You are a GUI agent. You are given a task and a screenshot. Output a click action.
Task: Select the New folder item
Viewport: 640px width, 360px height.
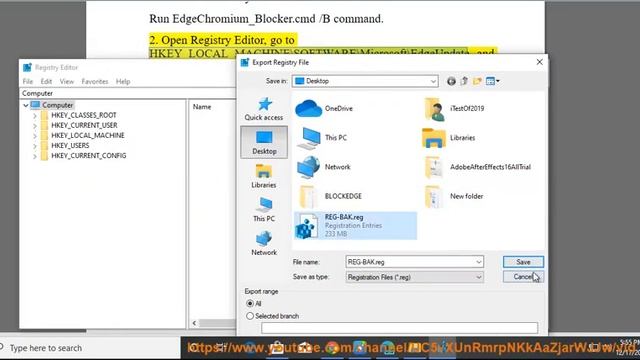pos(453,196)
